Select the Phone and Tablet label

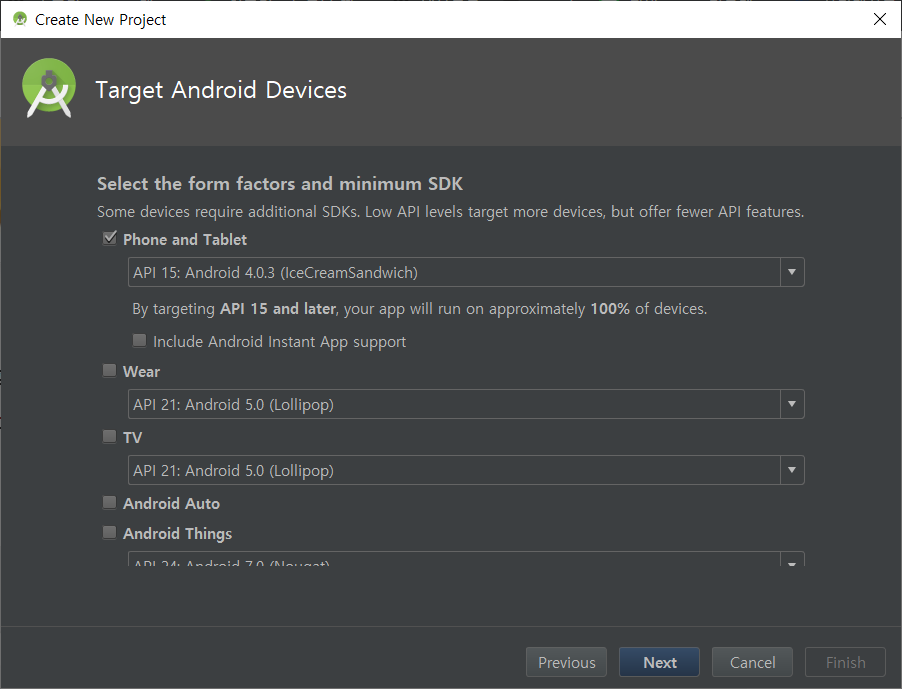[x=185, y=239]
